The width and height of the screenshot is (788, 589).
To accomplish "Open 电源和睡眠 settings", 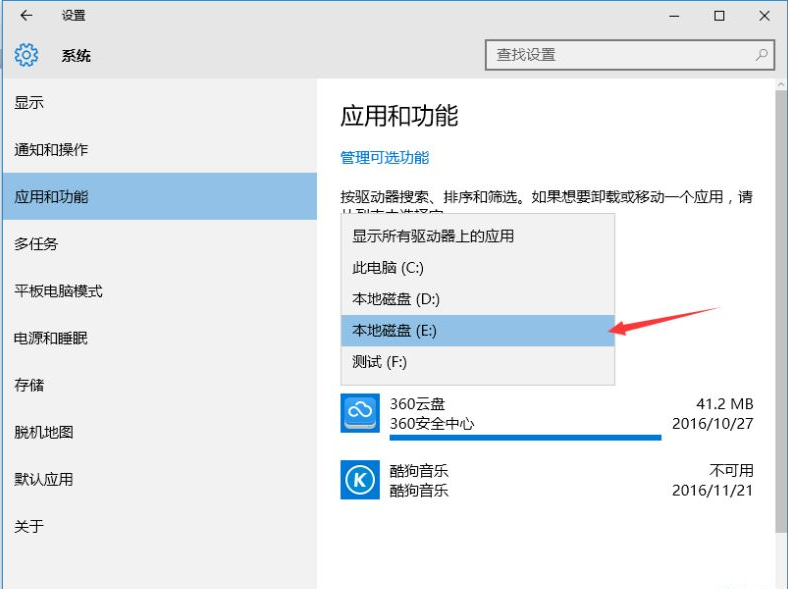I will pos(51,338).
